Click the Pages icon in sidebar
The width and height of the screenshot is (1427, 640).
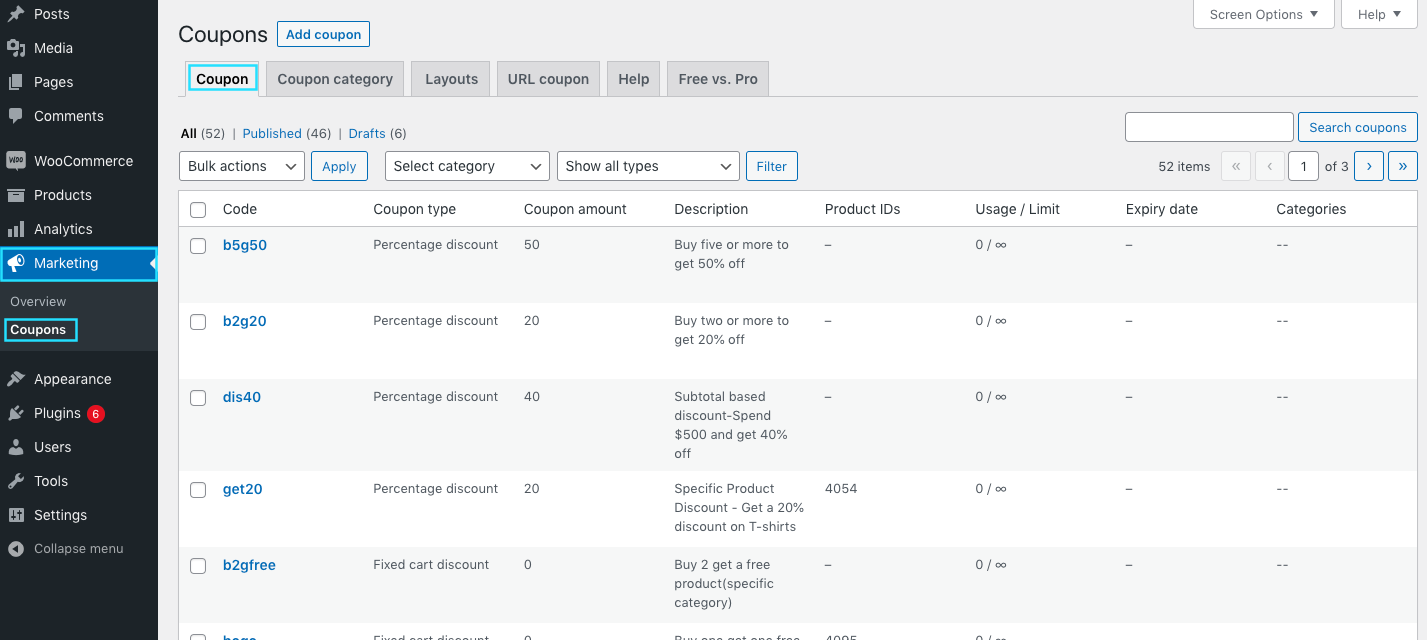(x=16, y=82)
